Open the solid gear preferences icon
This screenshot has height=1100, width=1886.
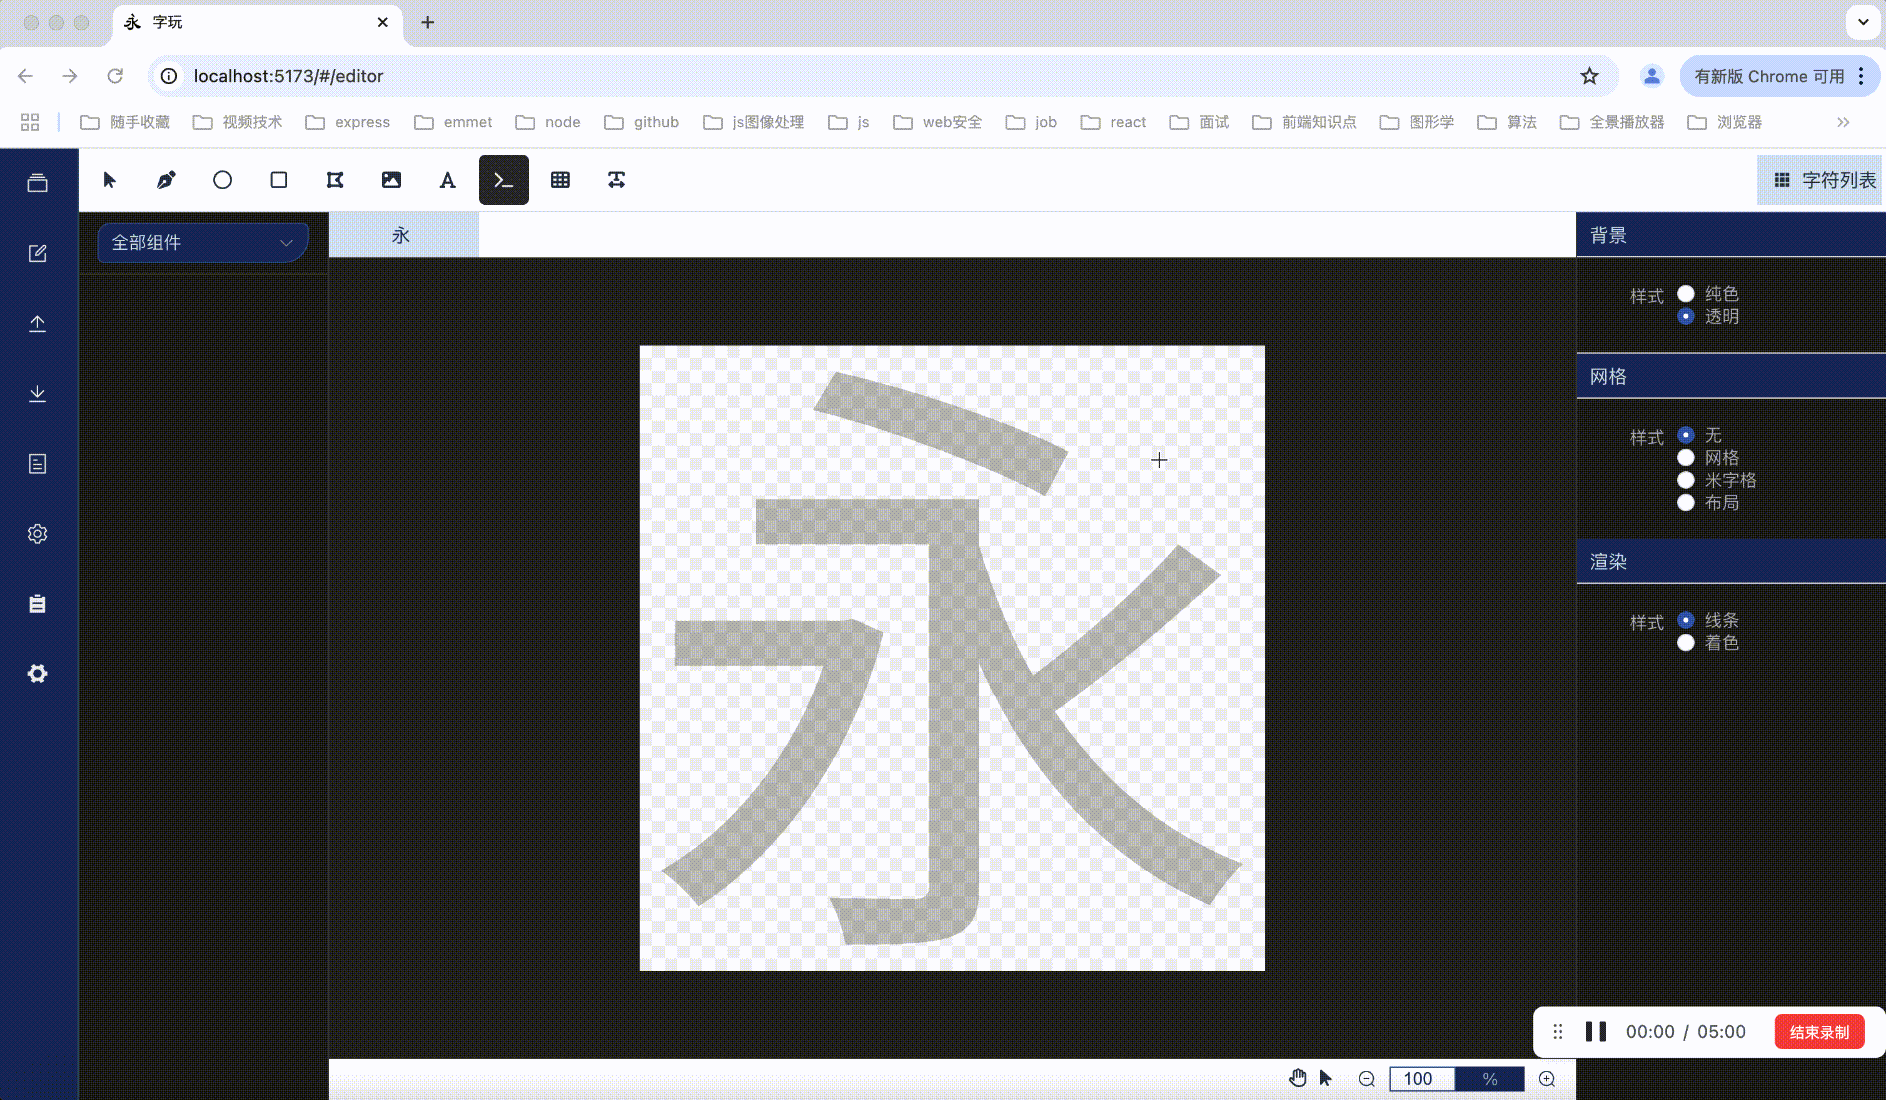coord(38,673)
